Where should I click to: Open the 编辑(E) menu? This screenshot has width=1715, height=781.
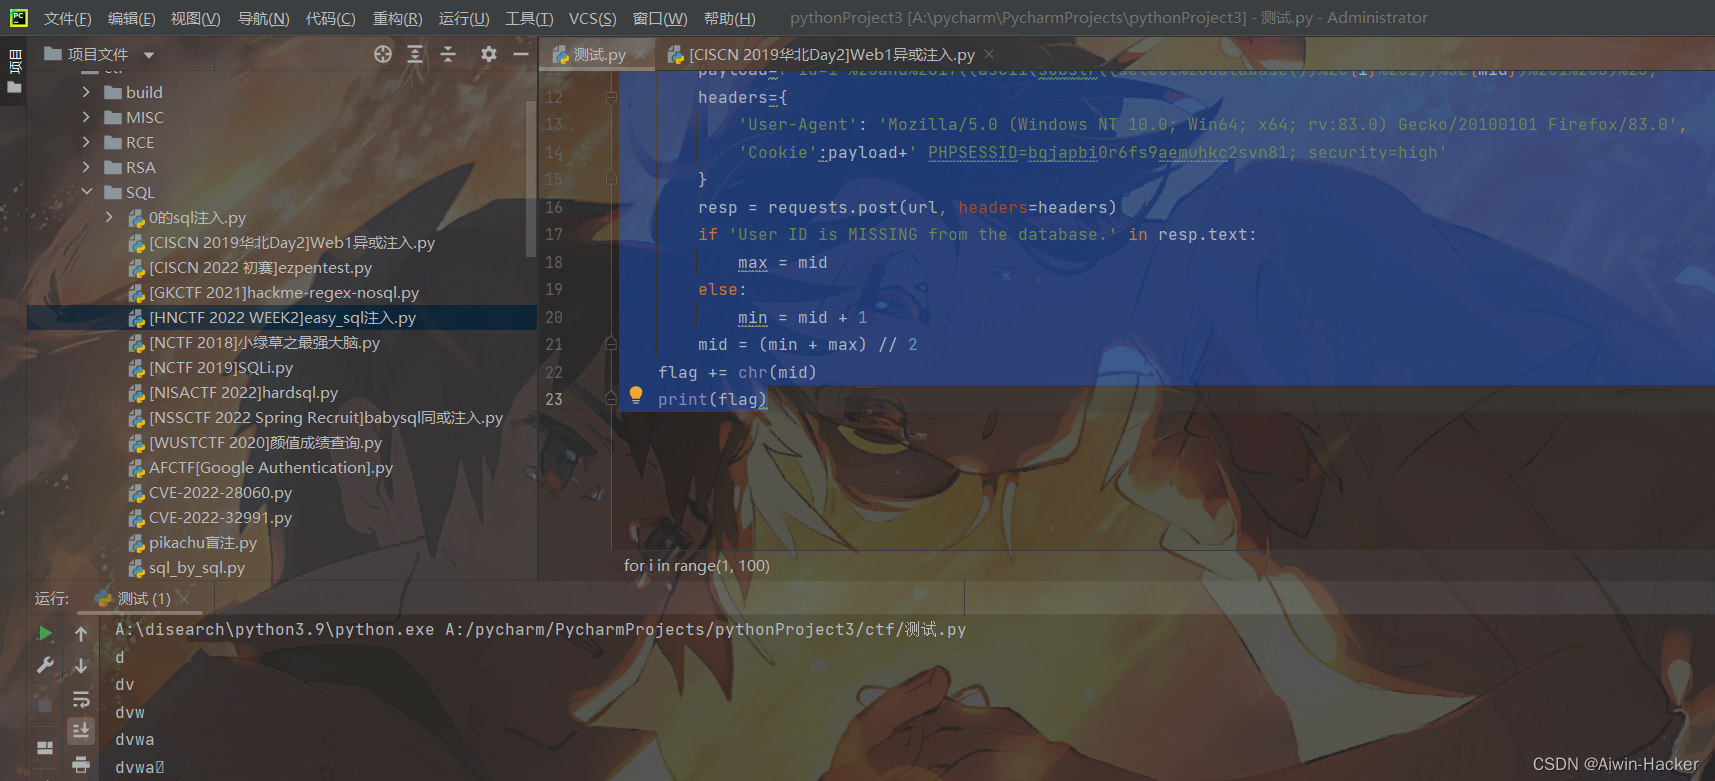pos(131,18)
